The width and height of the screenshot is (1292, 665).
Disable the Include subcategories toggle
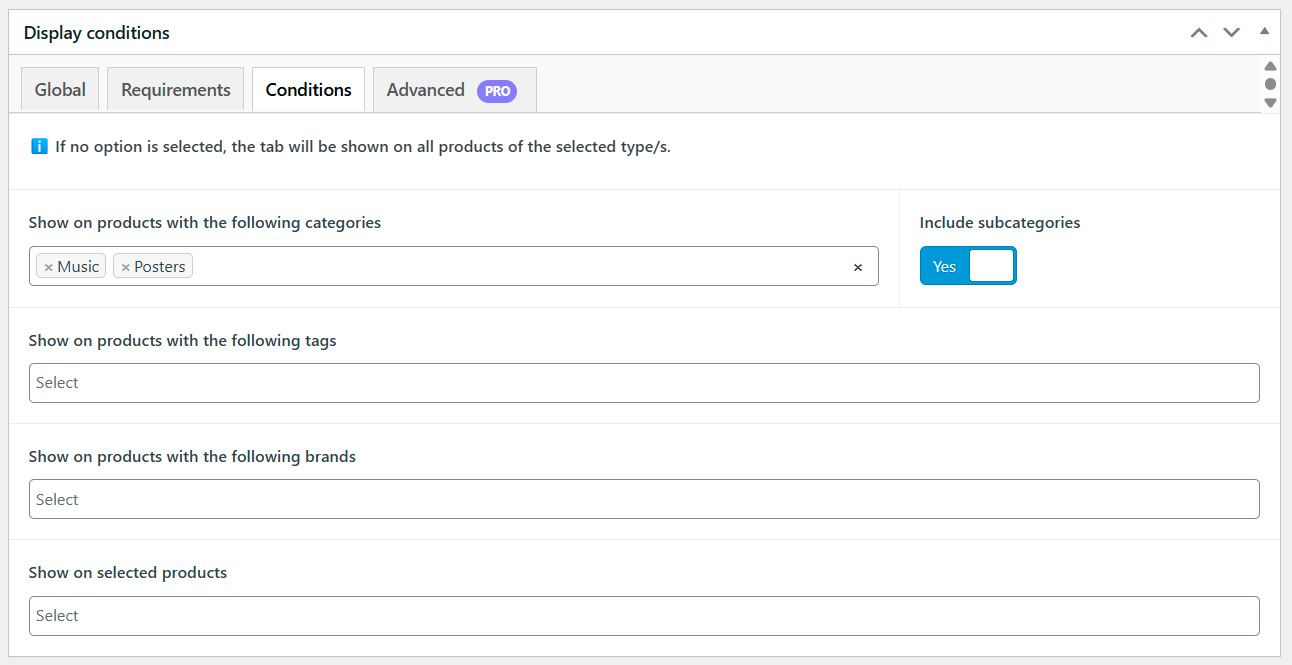pyautogui.click(x=968, y=265)
